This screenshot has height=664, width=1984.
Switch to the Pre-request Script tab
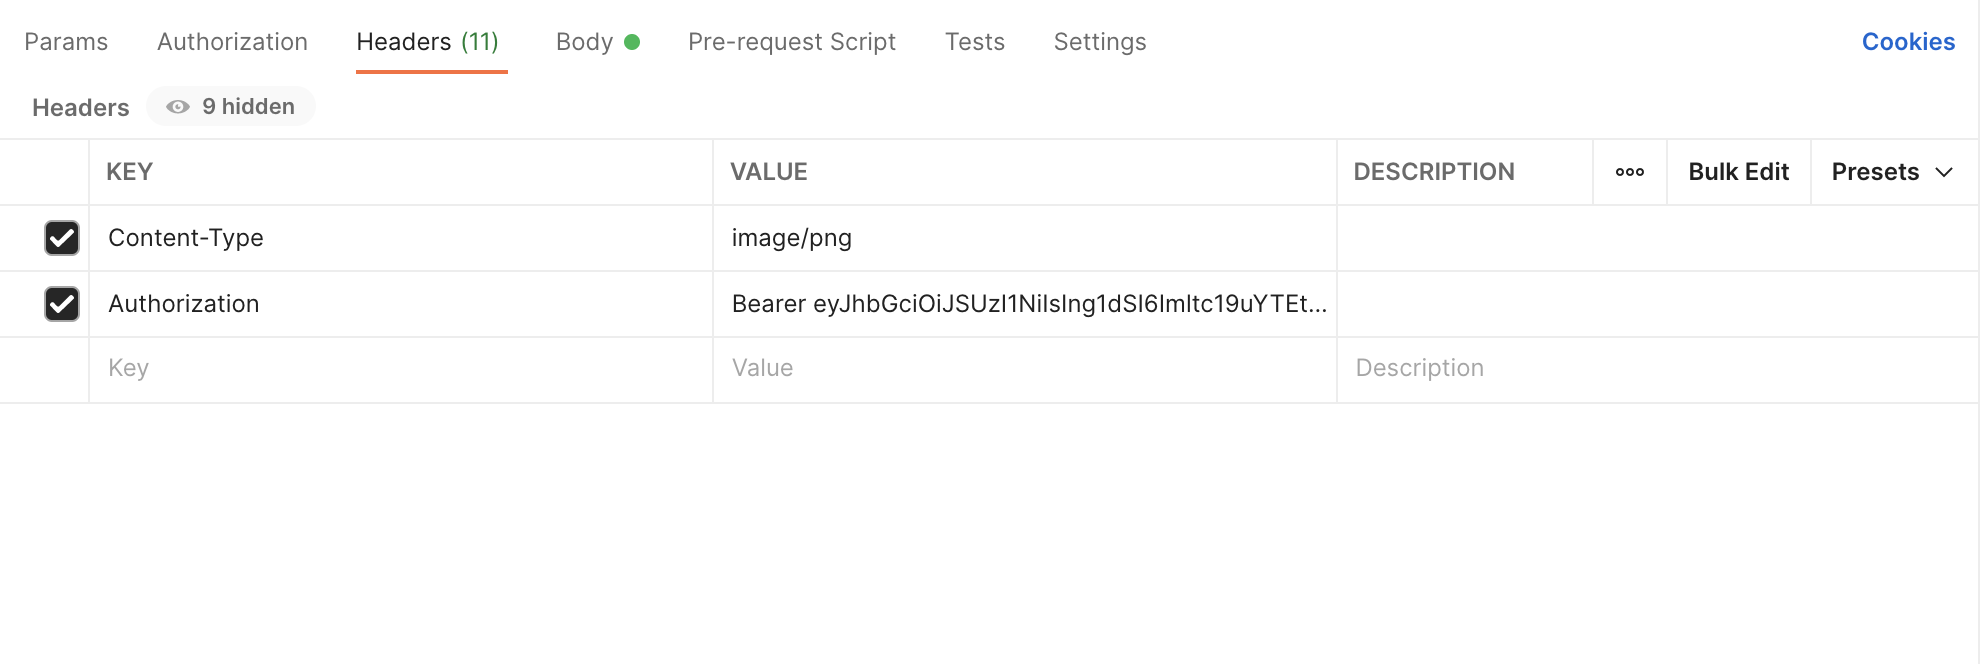[x=791, y=41]
